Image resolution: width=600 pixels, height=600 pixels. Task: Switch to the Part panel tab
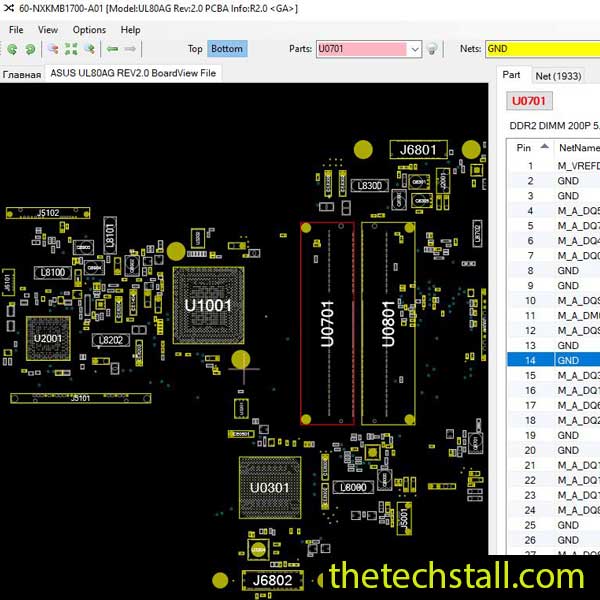[x=511, y=75]
